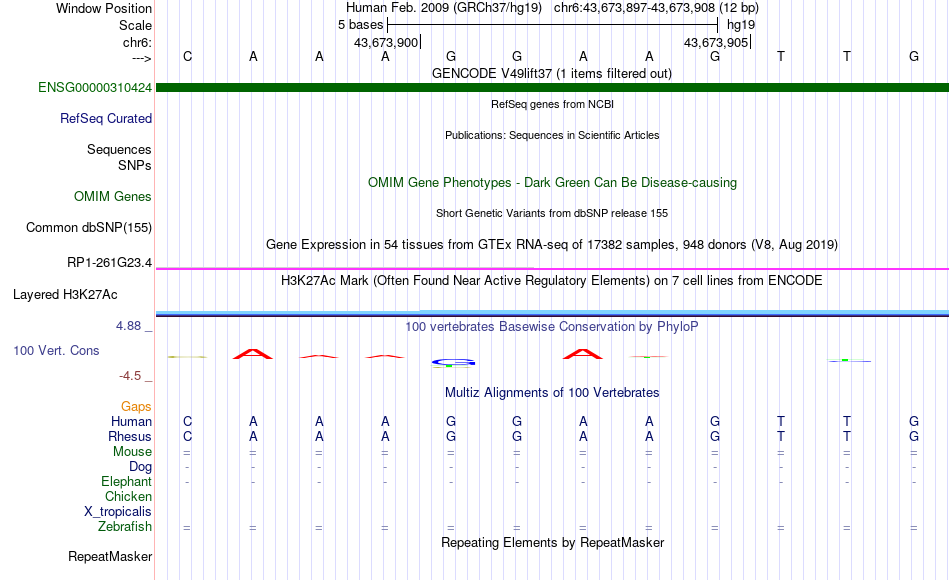Click the H3K27Ac Mark ENCODE track title
The height and width of the screenshot is (580, 950).
[552, 281]
